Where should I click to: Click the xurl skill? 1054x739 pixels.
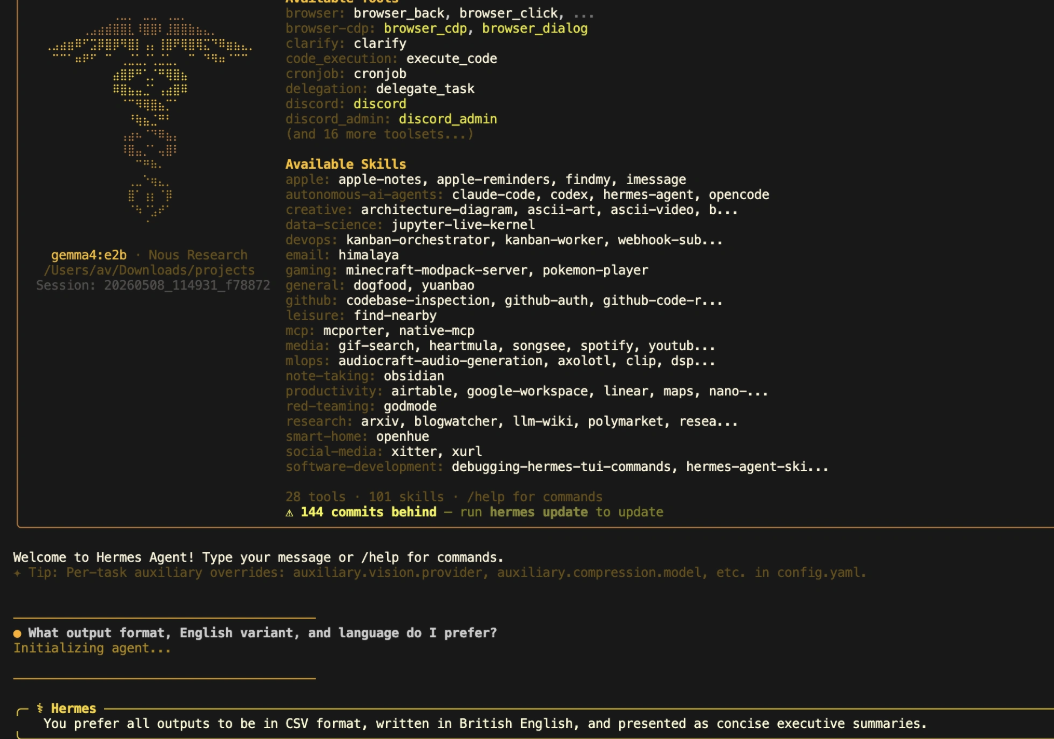(x=467, y=452)
